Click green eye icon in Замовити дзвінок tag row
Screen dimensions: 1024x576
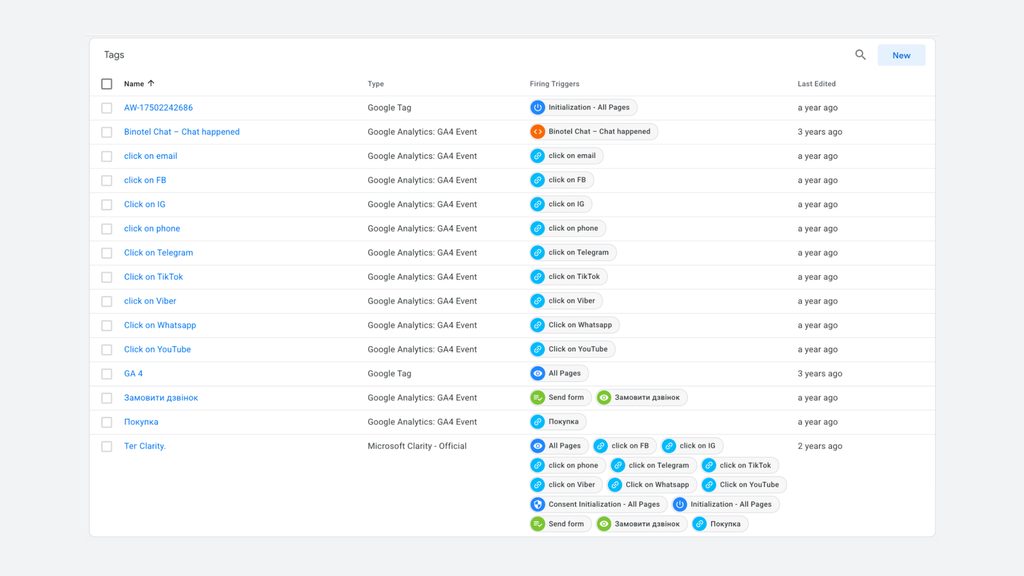click(604, 397)
